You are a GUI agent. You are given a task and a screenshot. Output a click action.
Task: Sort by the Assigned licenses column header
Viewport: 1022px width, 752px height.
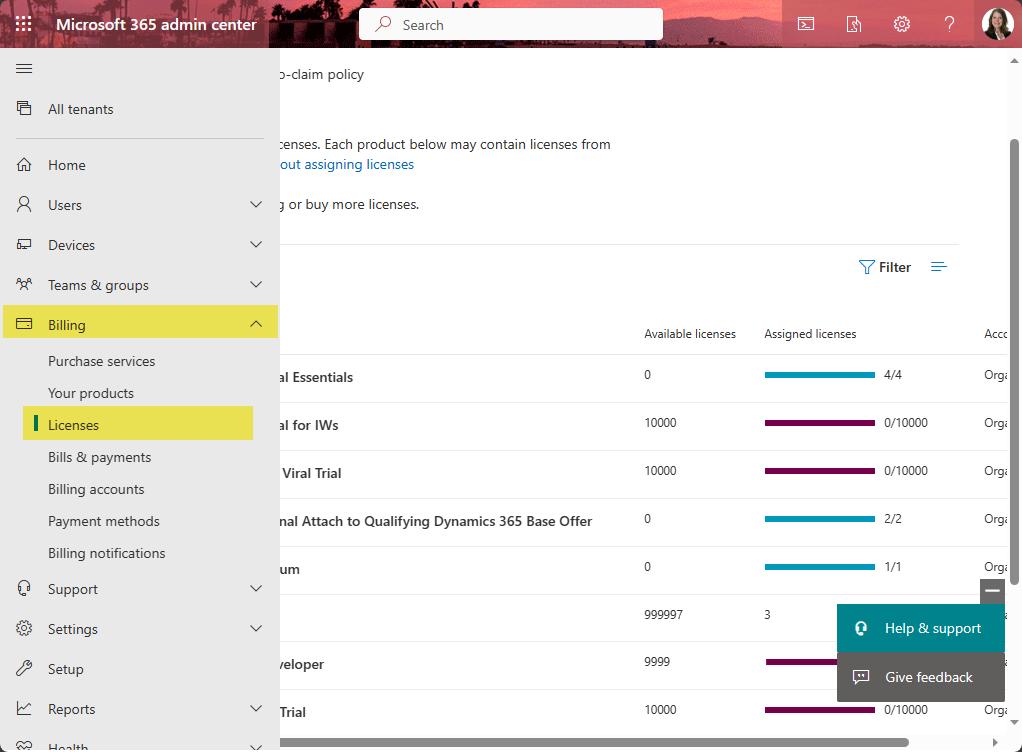[x=810, y=334]
